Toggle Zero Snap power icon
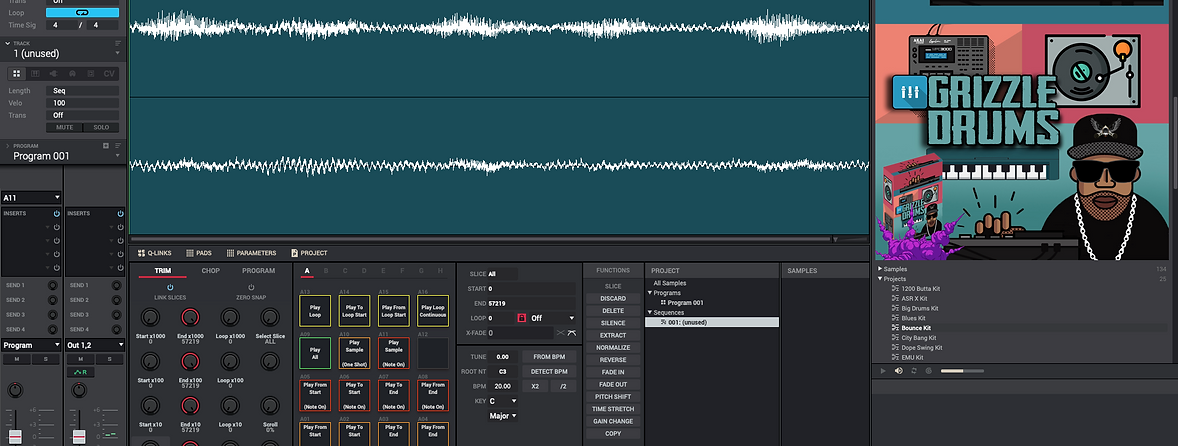 [x=251, y=288]
